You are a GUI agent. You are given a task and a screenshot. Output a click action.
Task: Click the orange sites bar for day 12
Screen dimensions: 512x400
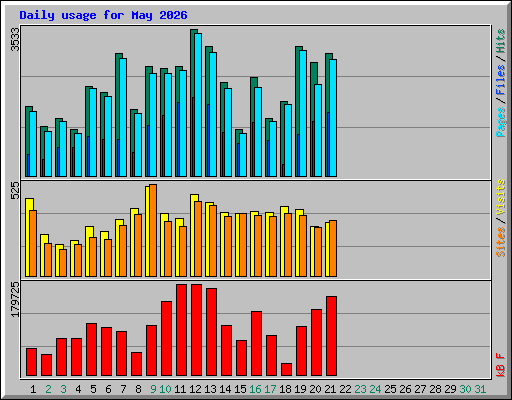click(198, 239)
